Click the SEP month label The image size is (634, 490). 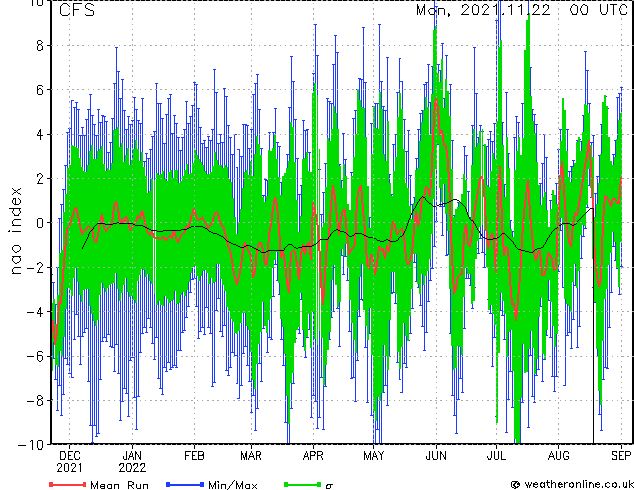click(621, 456)
